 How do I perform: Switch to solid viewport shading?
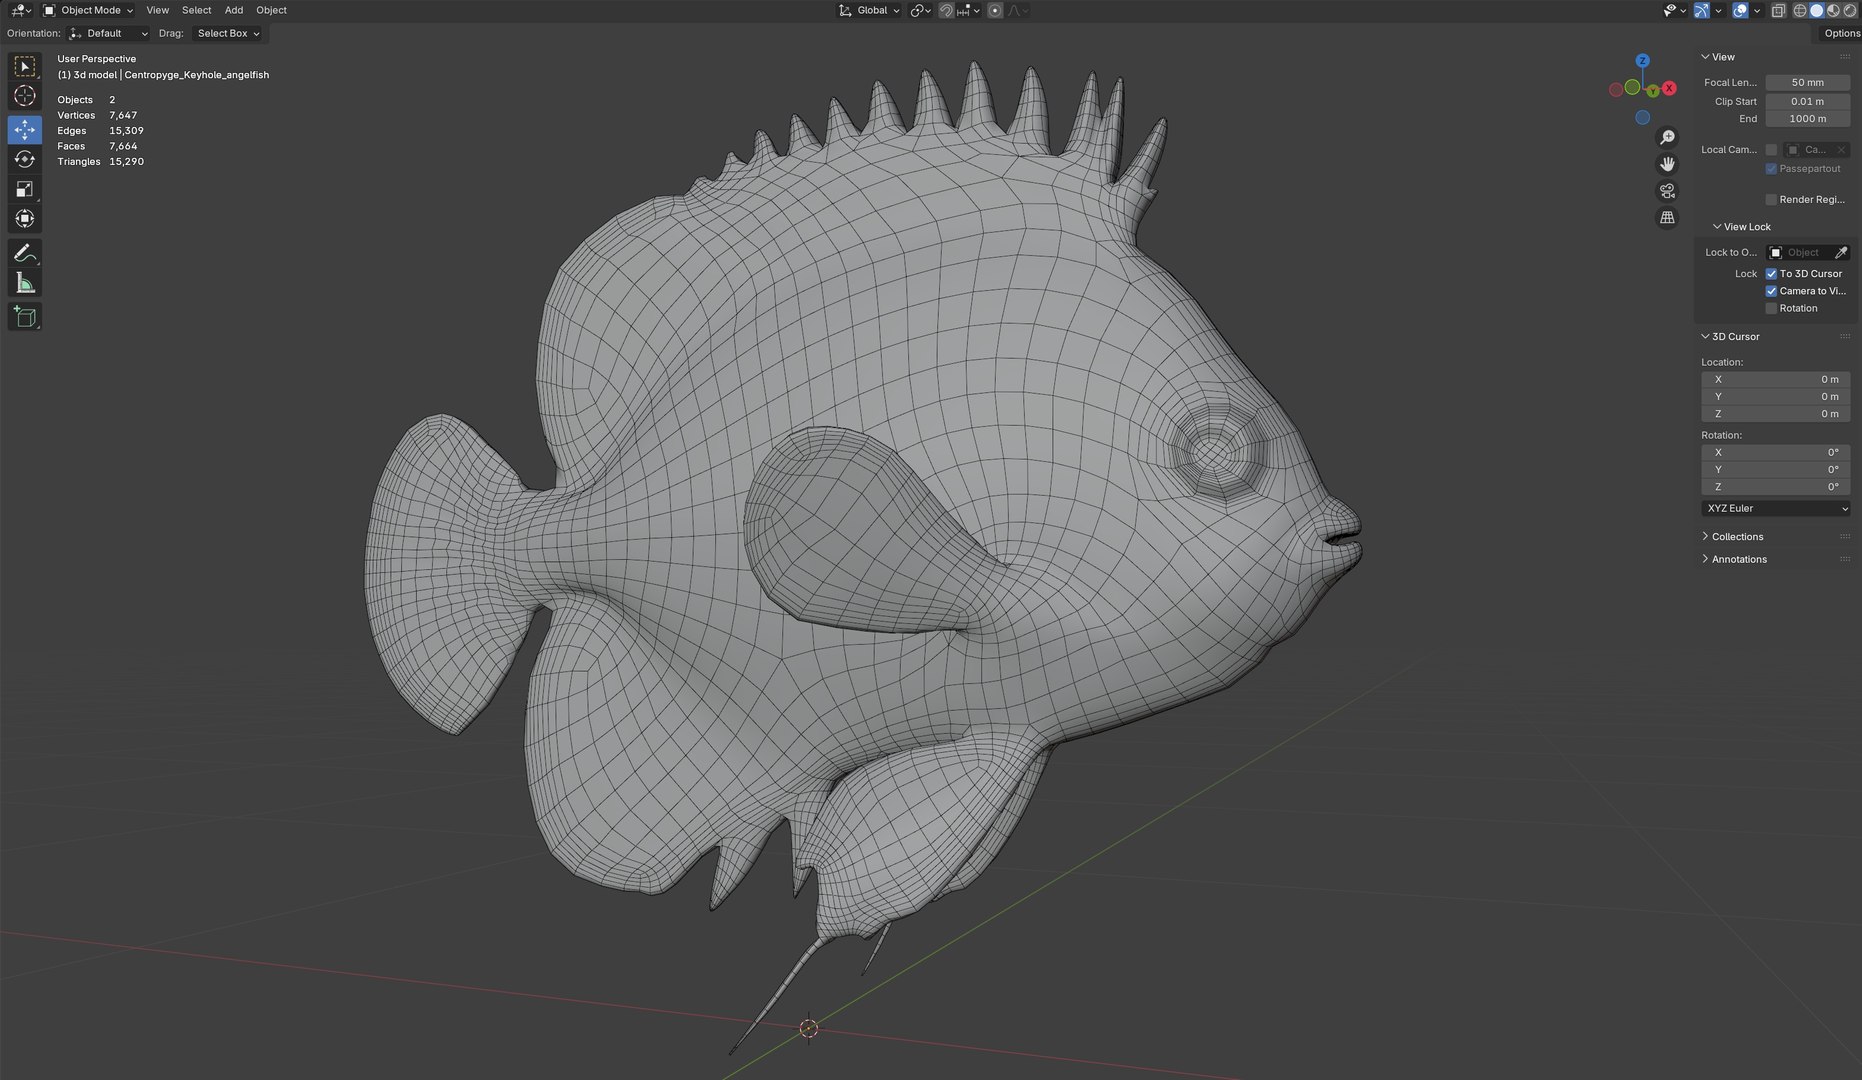pos(1817,10)
